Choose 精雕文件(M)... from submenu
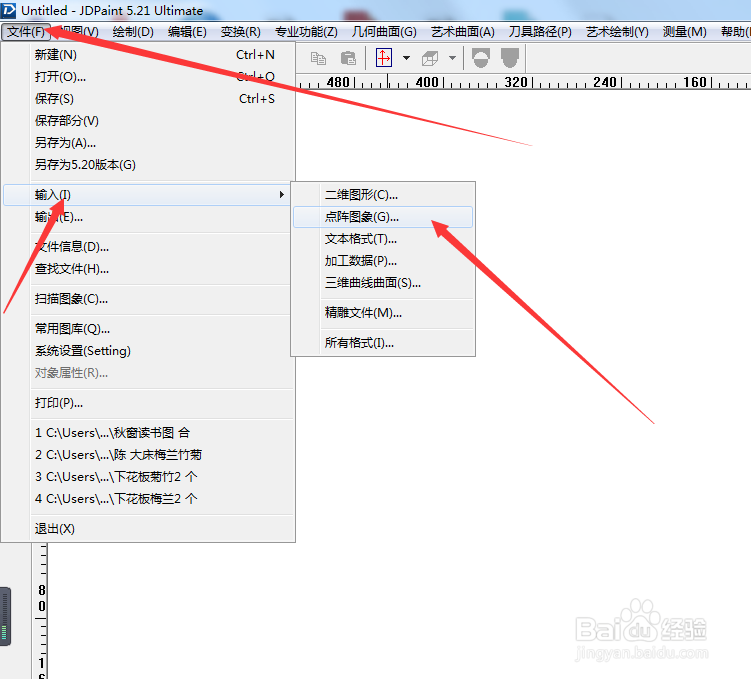The image size is (751, 679). (x=383, y=313)
